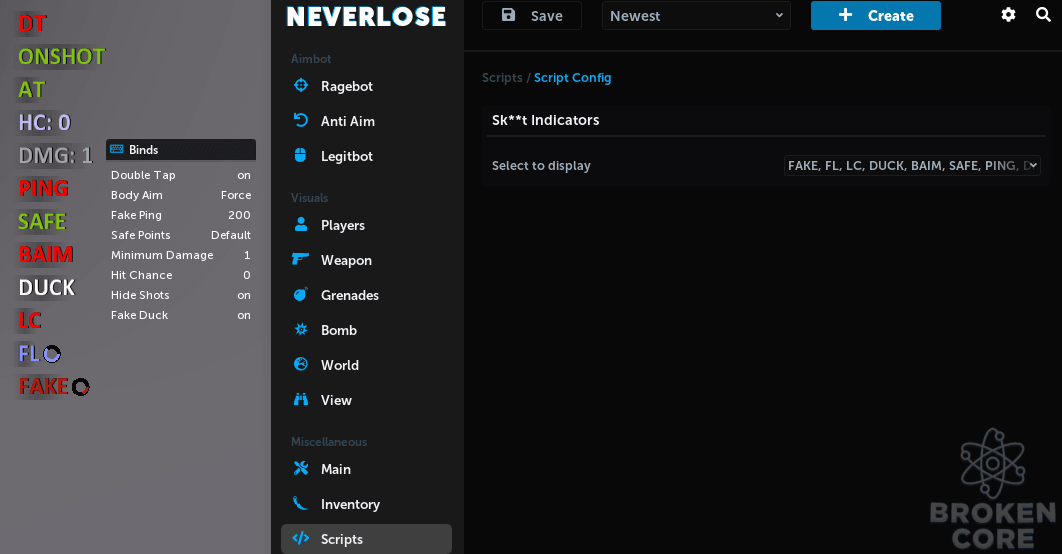Click the Binds panel header
This screenshot has width=1062, height=554.
coord(181,150)
